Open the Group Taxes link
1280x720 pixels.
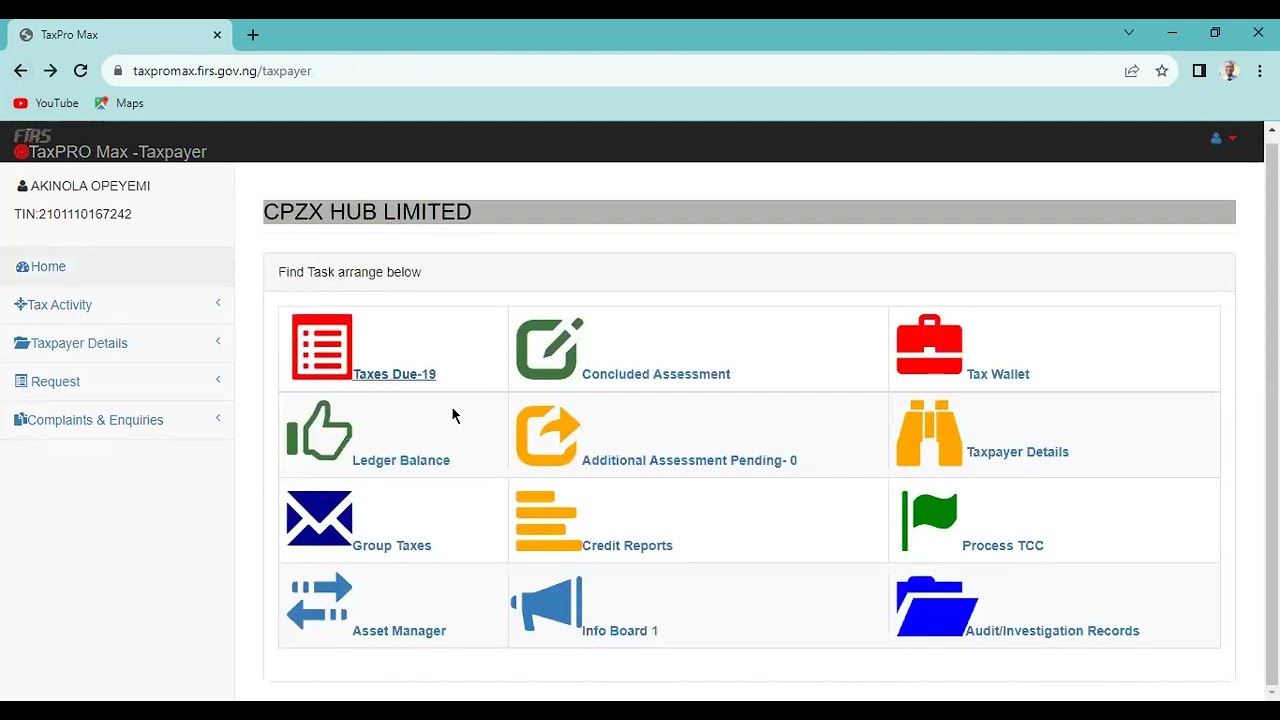[392, 546]
